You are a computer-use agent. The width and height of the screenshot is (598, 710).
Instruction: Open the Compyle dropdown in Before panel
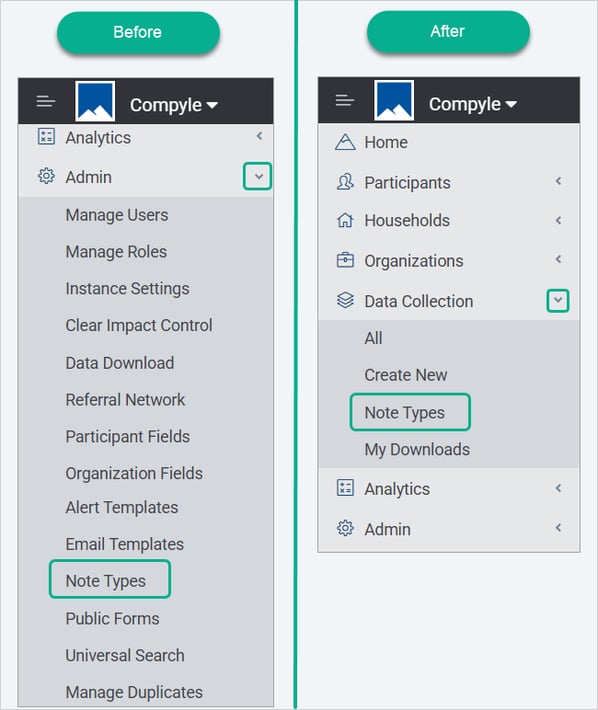pos(174,106)
